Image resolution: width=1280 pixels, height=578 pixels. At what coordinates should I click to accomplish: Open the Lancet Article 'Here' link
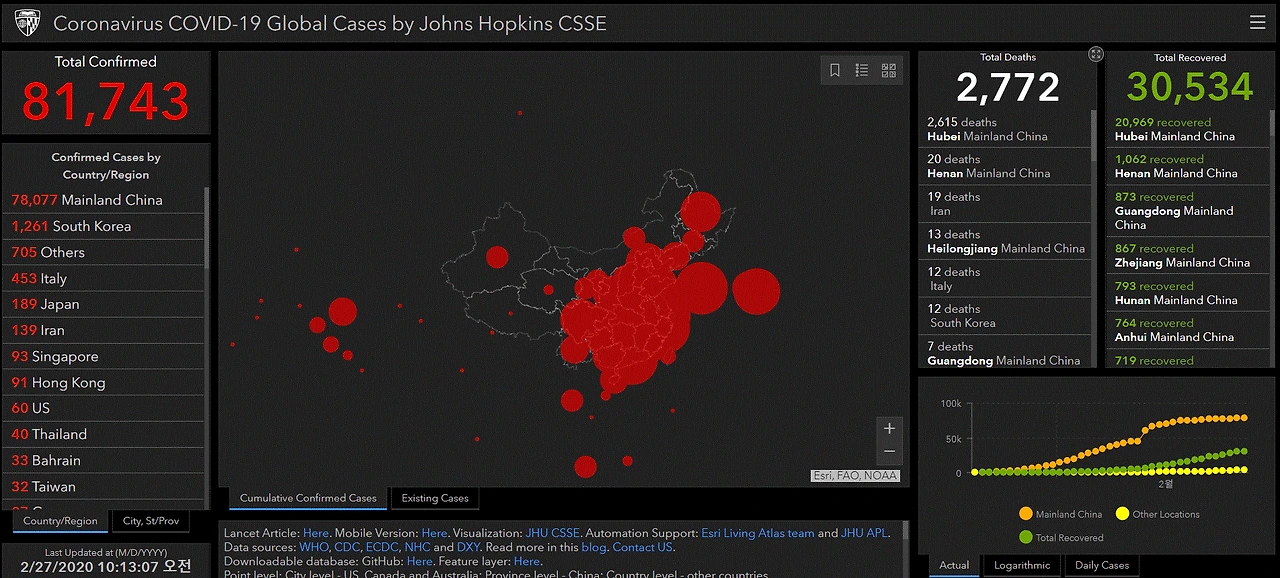[x=315, y=534]
